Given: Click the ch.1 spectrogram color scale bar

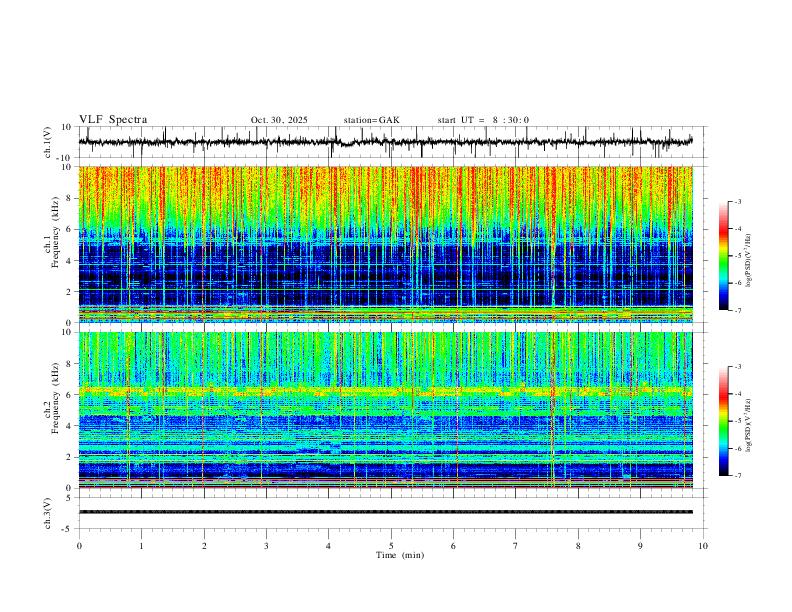Looking at the screenshot, I should [723, 256].
